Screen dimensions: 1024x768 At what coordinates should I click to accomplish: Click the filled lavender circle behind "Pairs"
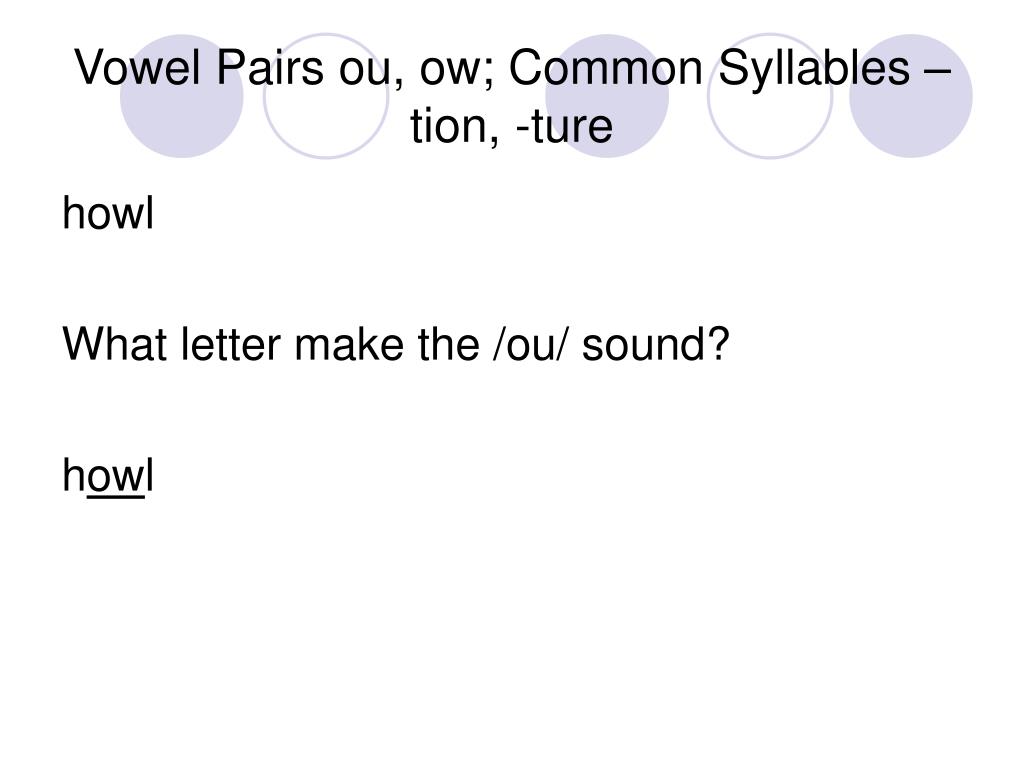point(182,96)
